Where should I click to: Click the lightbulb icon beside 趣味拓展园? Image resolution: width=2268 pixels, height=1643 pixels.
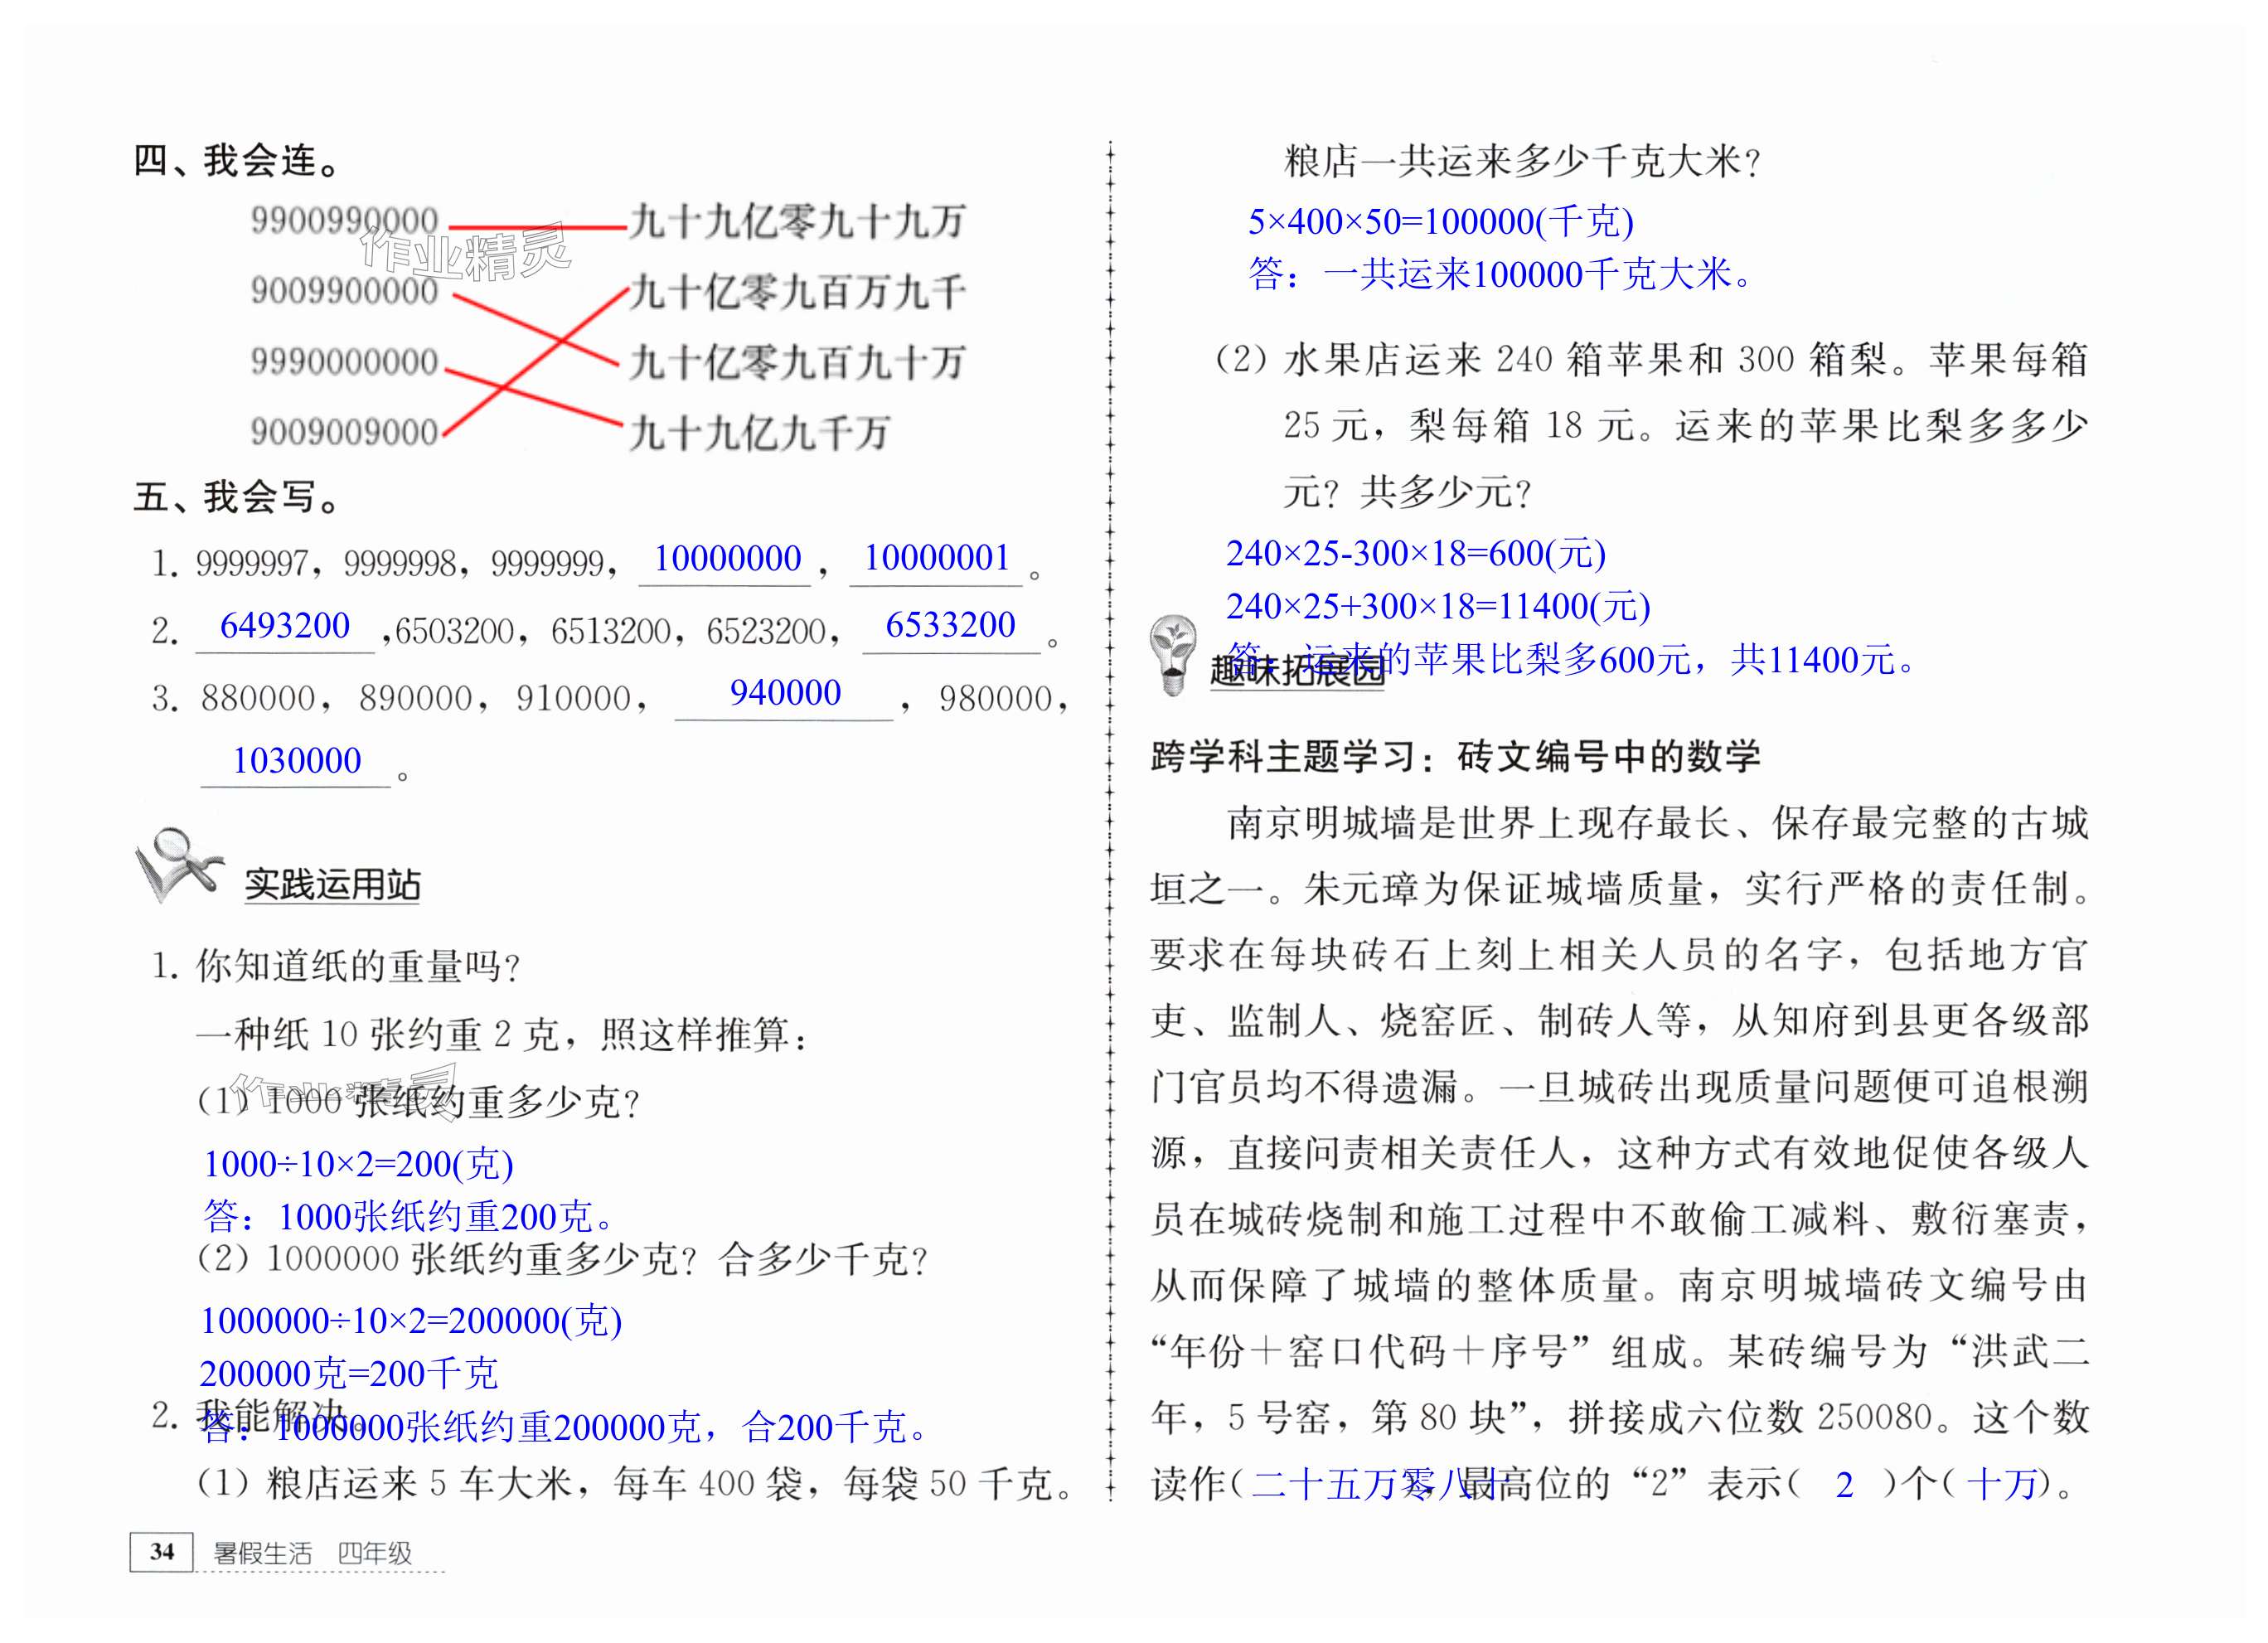coord(1172,655)
